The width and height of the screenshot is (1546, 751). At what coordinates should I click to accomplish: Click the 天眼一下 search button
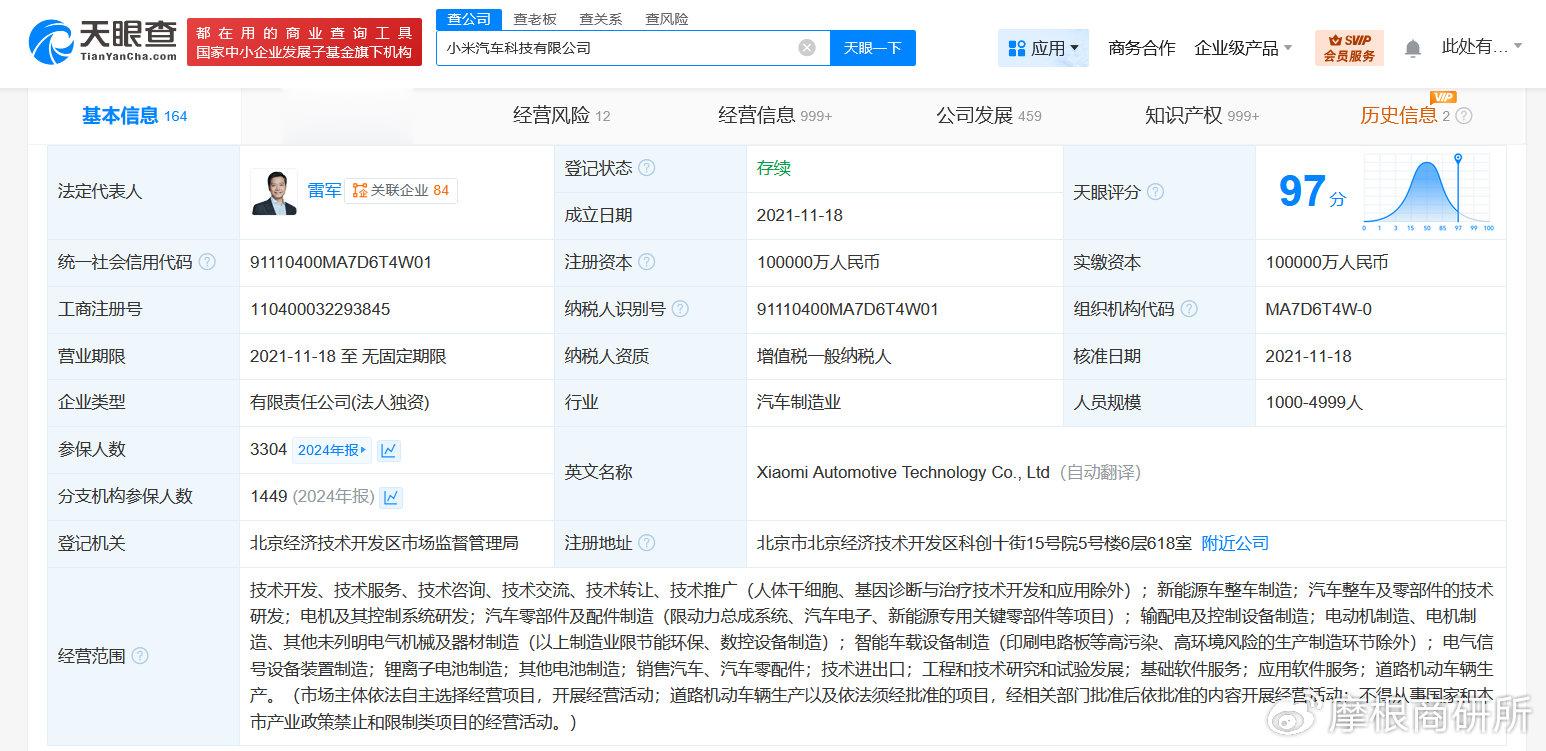873,48
